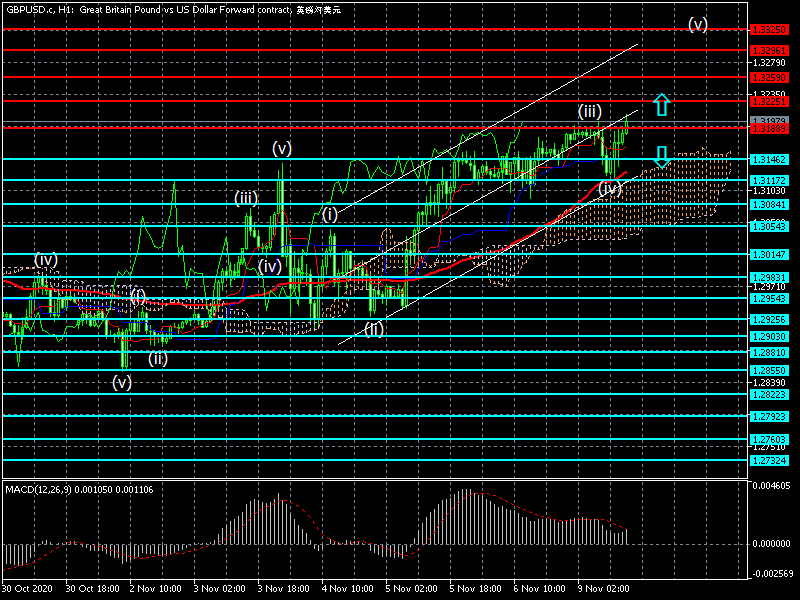Click the 0.004605 MACD scale value

(772, 485)
